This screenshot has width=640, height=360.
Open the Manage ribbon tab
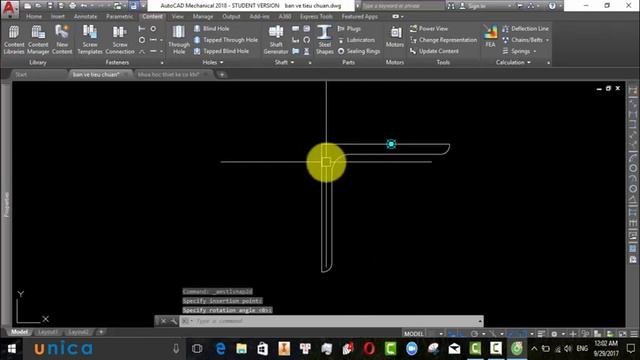[203, 17]
